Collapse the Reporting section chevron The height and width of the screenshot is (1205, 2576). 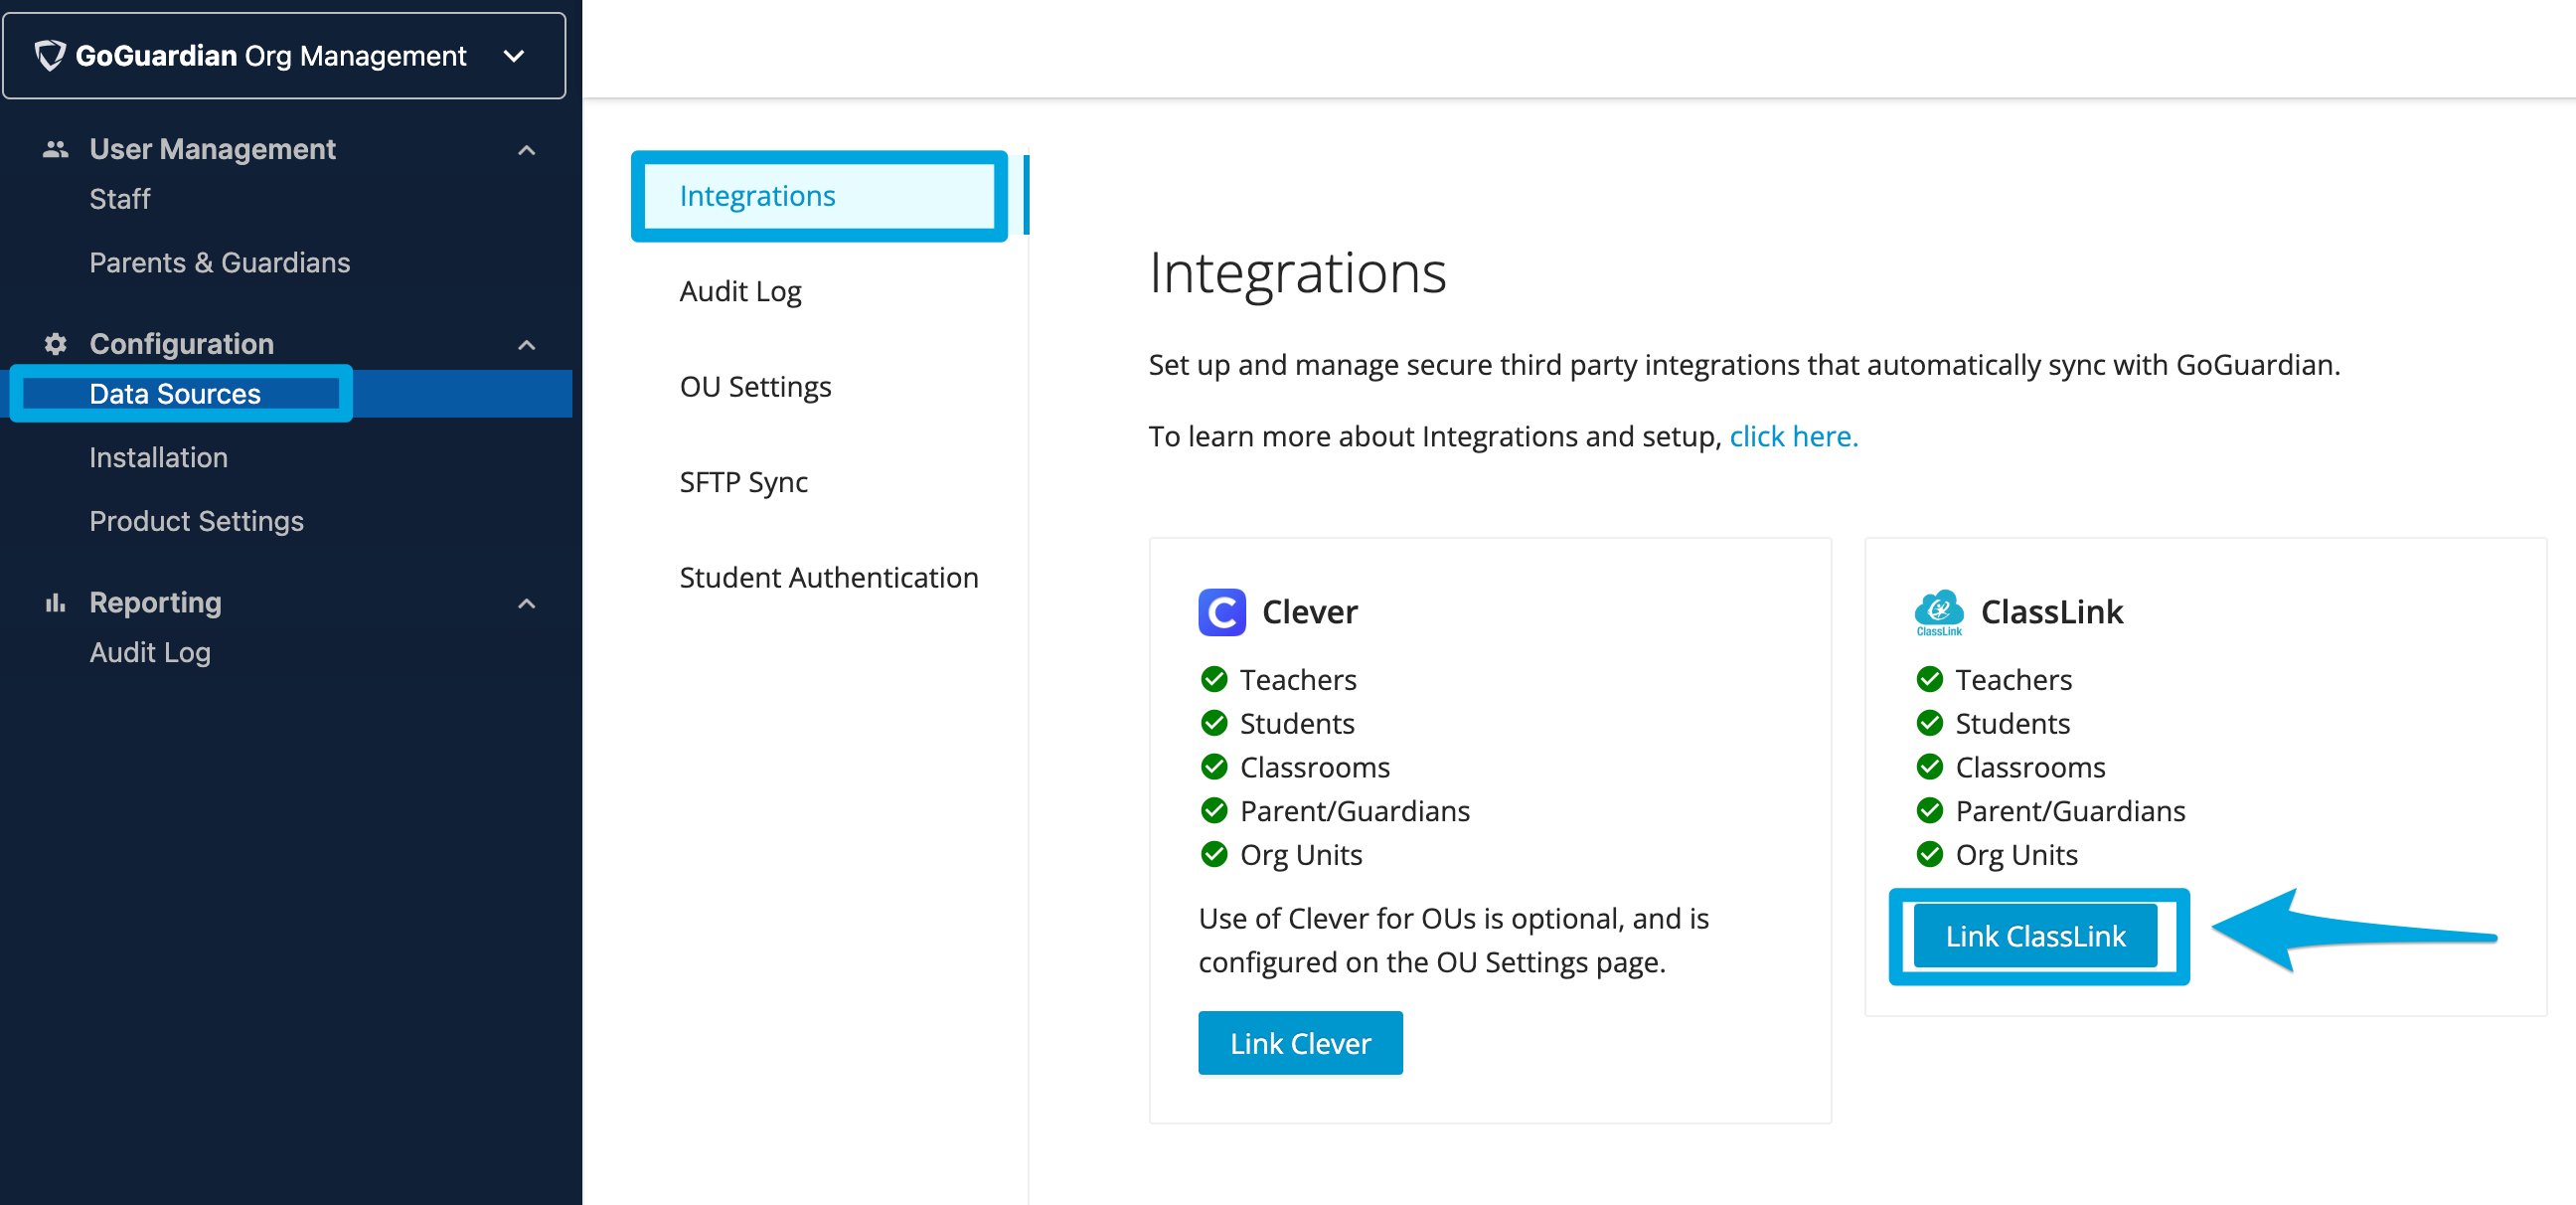(526, 604)
